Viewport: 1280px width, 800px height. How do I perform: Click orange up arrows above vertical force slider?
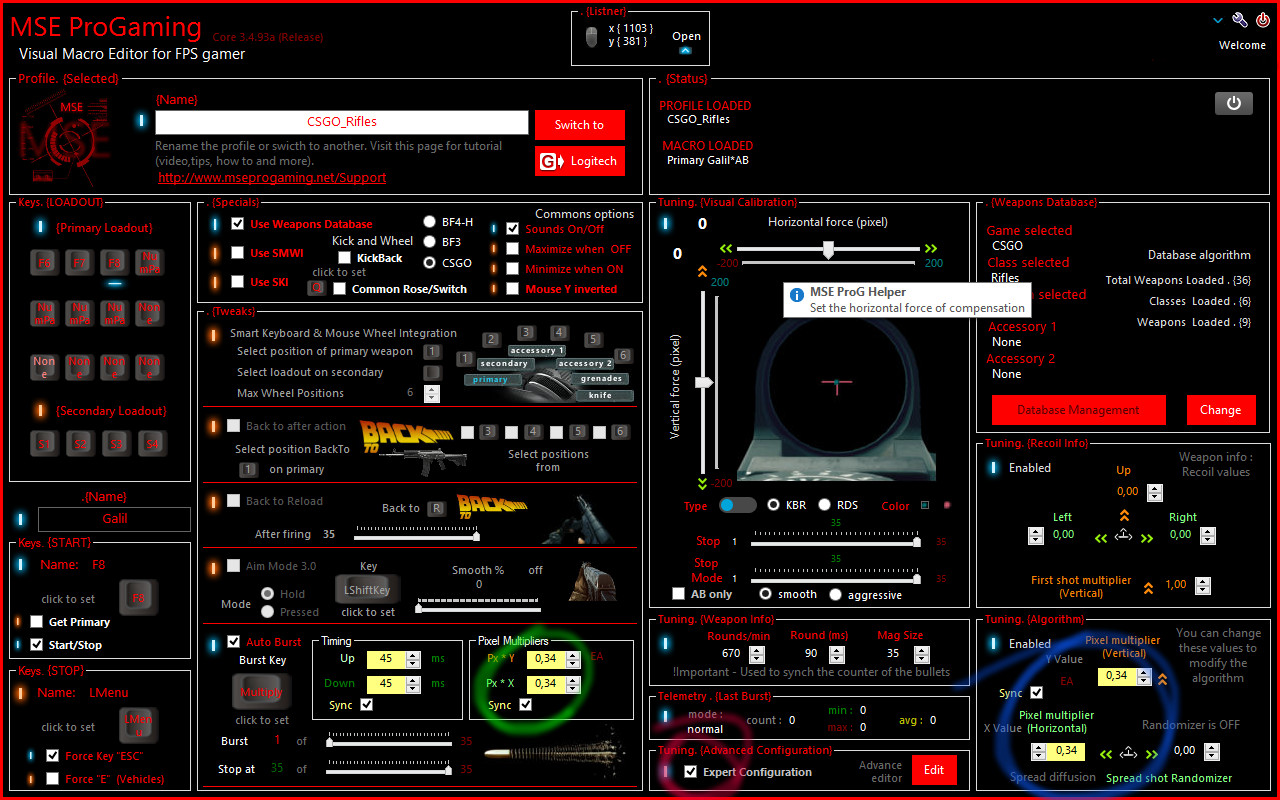coord(702,271)
